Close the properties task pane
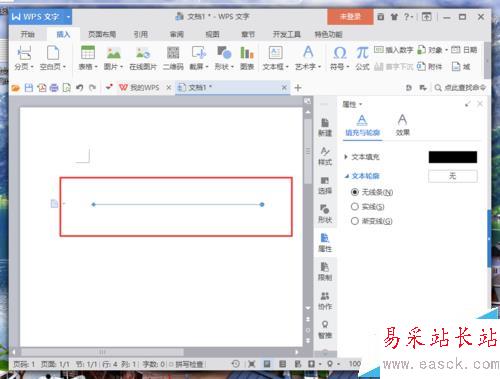Screen dimensions: 500x379 click(x=480, y=104)
